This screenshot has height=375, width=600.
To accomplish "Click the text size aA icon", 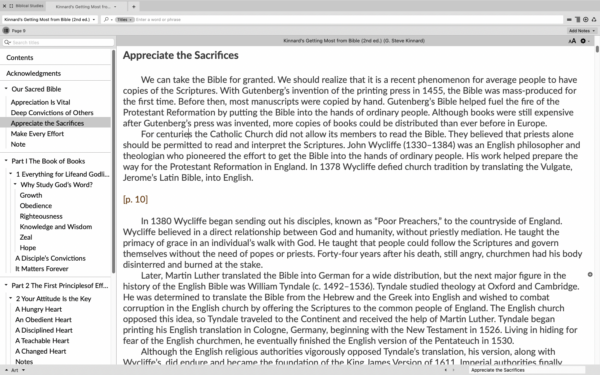I will (572, 41).
